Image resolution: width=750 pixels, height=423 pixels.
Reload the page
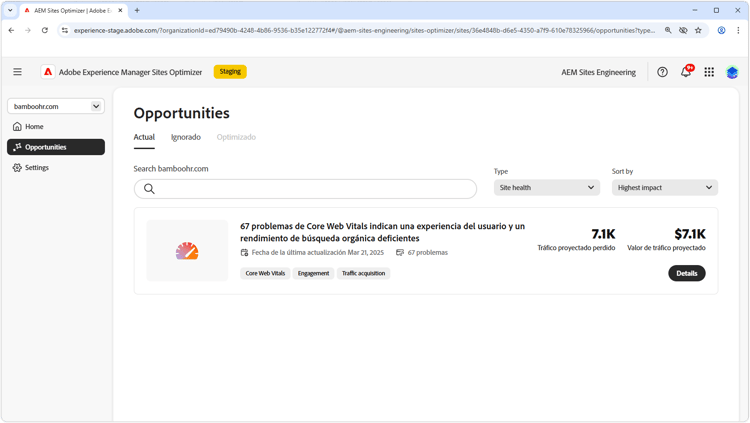pos(44,30)
